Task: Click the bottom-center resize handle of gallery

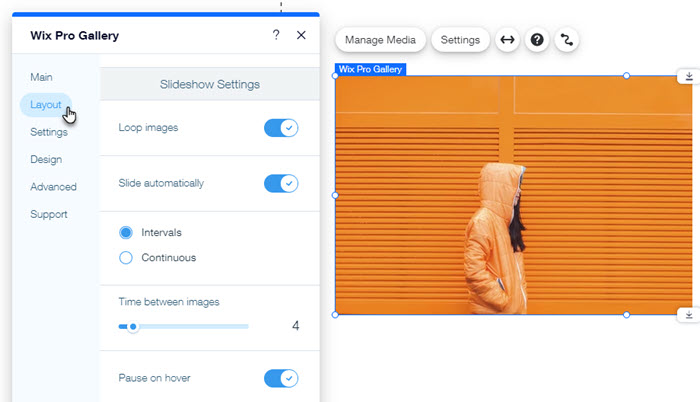Action: [x=626, y=315]
